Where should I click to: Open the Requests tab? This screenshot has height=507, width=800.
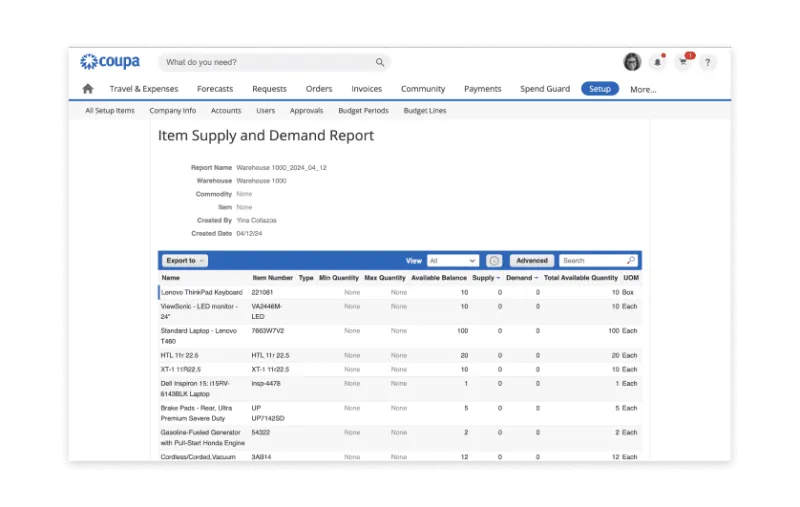point(269,89)
